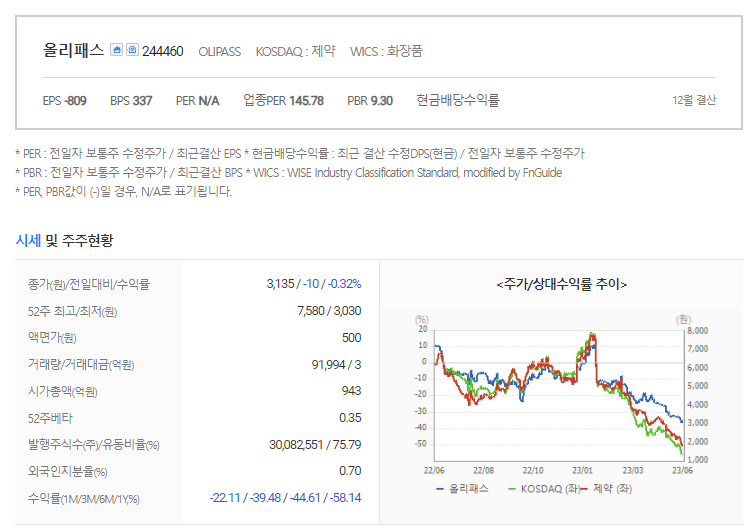Click the 현금배당수익률 label
Viewport: 748px width, 530px height.
pyautogui.click(x=458, y=100)
